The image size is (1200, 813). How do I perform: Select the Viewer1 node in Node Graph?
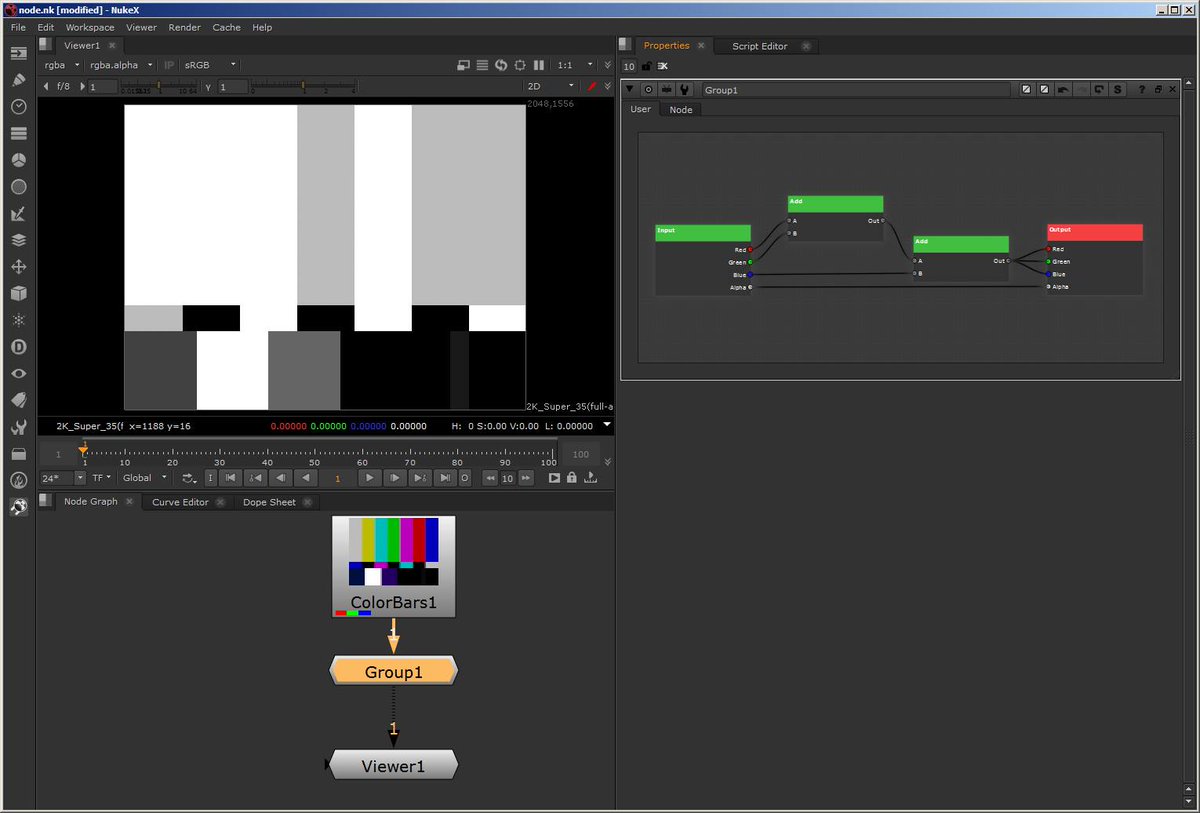point(393,766)
